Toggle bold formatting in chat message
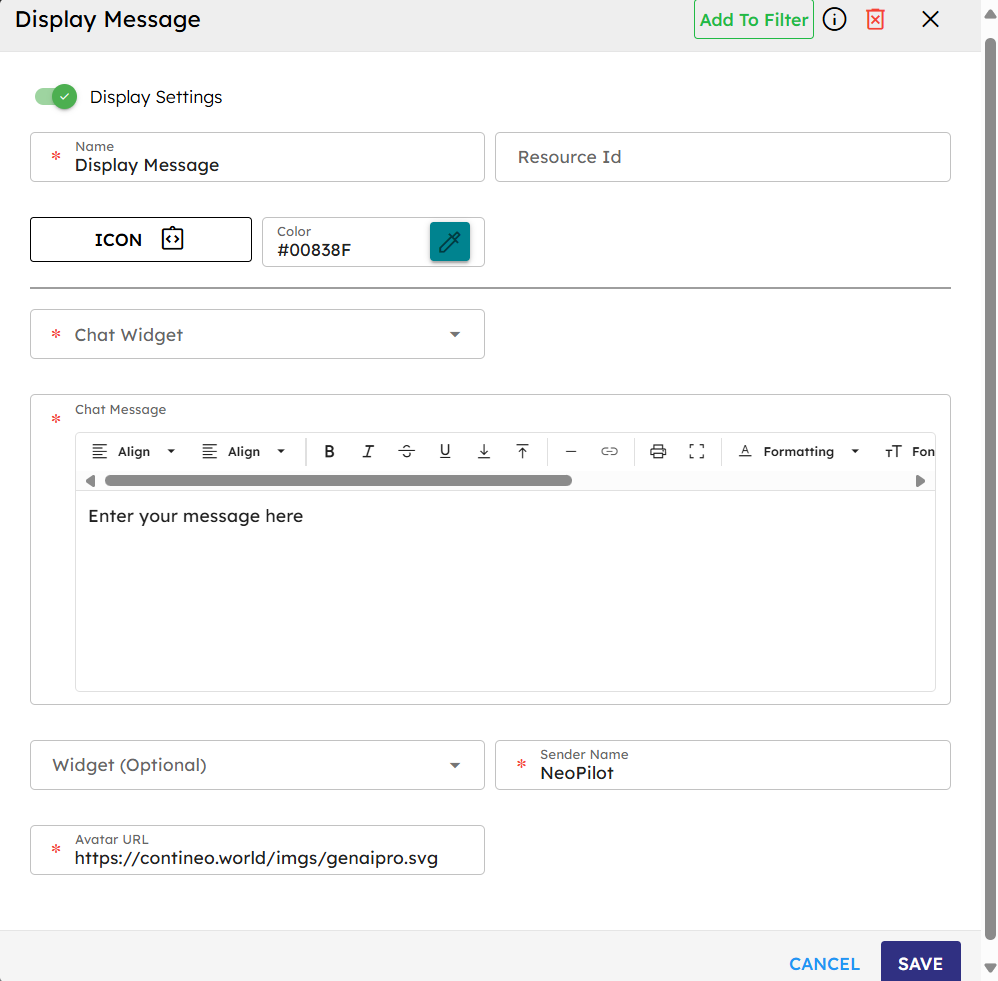Image resolution: width=998 pixels, height=981 pixels. point(329,452)
